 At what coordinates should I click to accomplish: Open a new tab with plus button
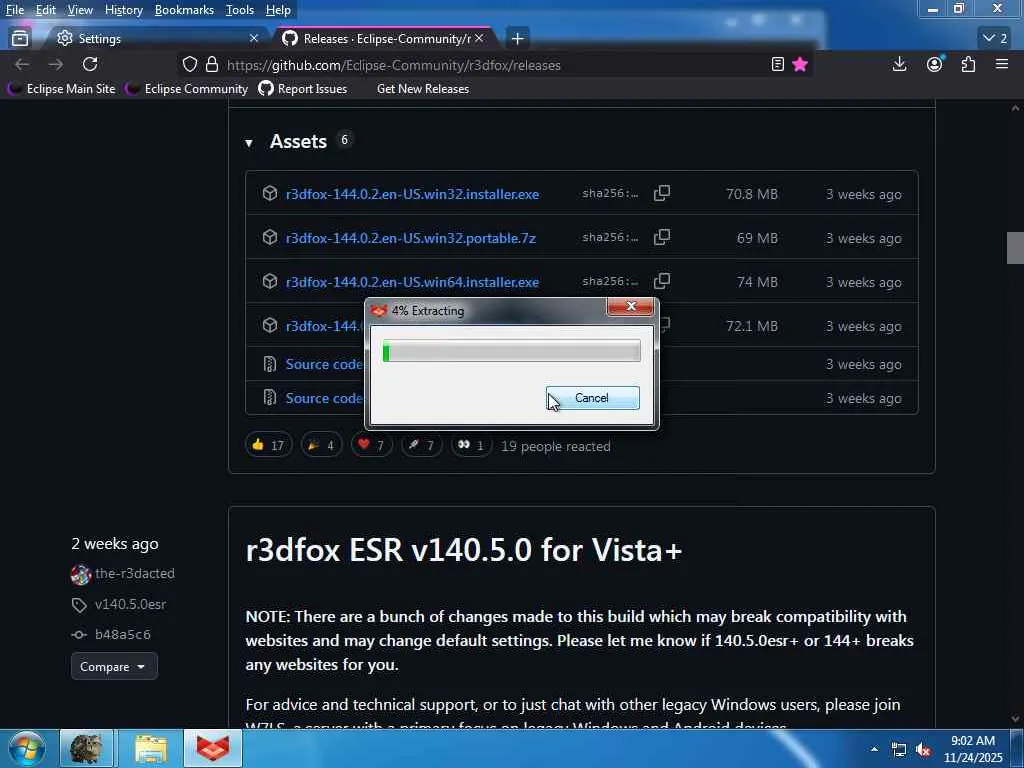tap(517, 39)
